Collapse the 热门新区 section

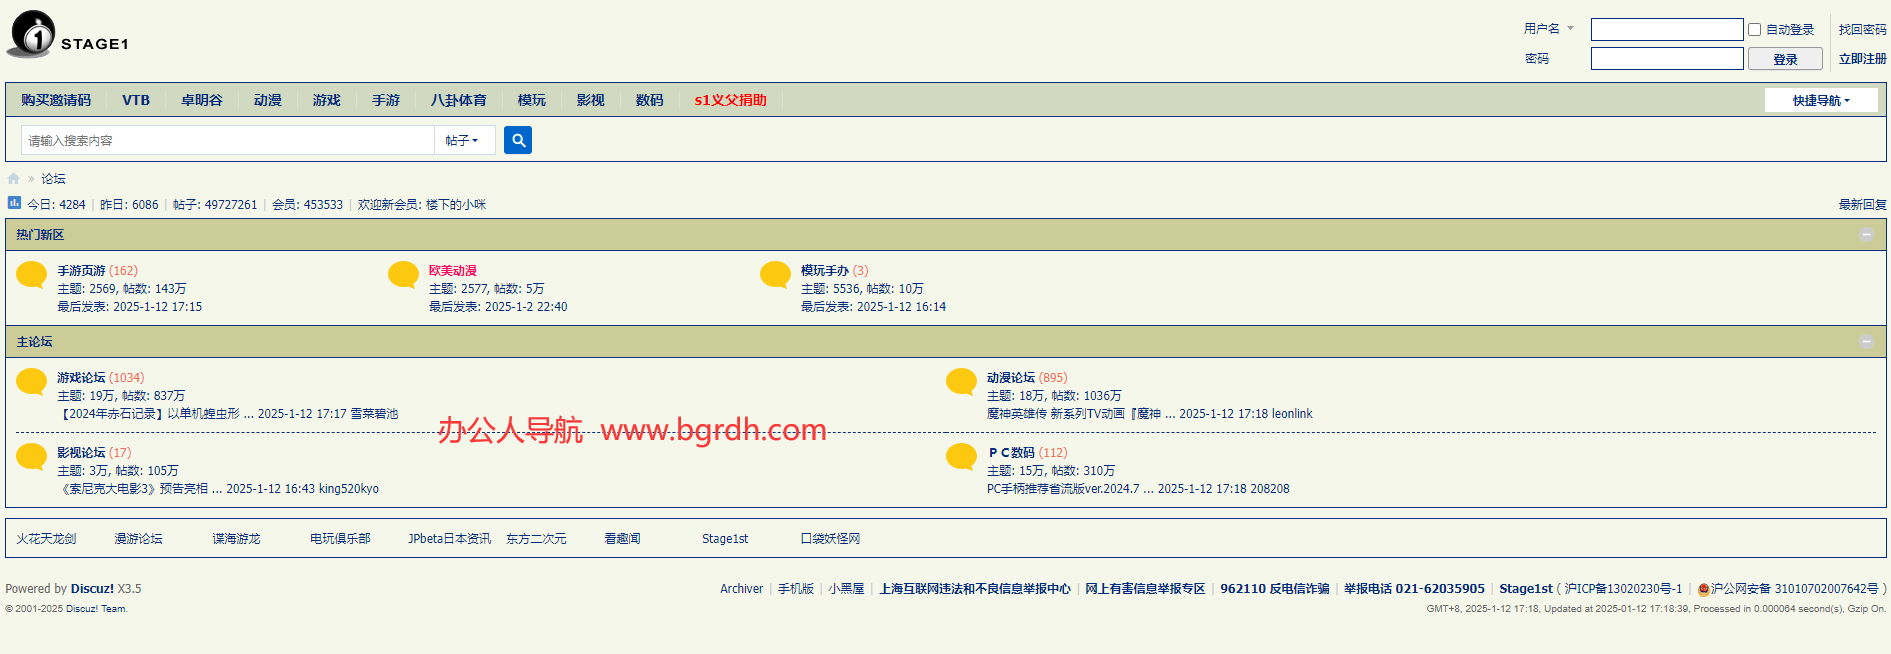tap(1866, 235)
